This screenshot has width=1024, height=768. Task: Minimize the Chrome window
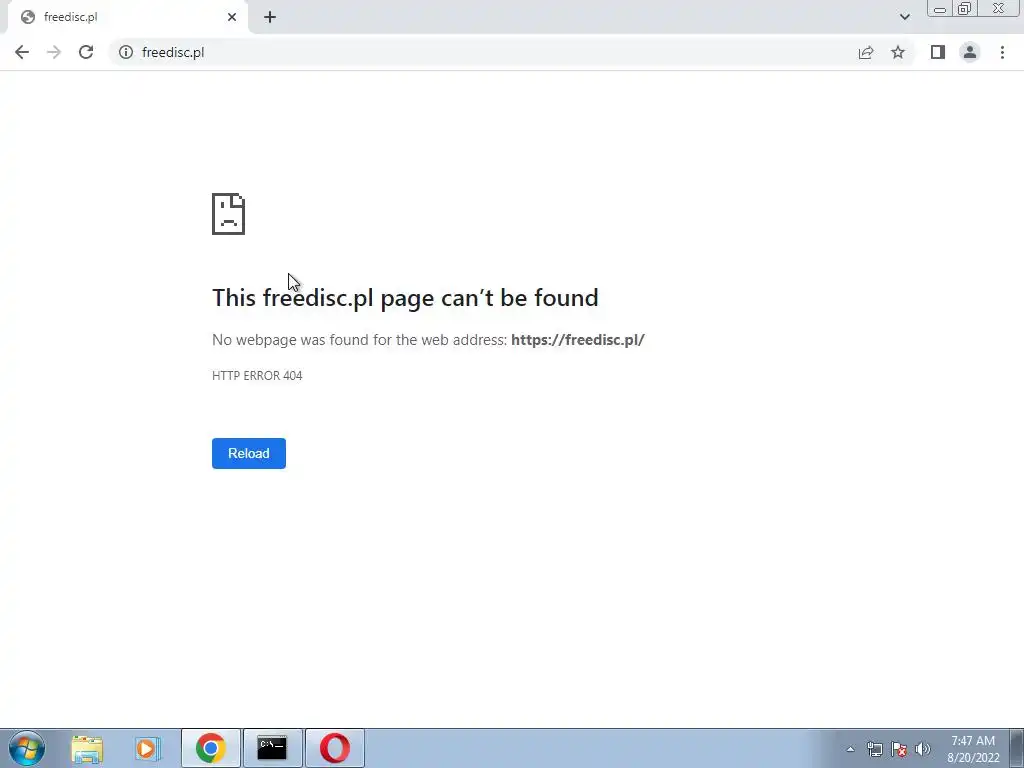click(x=940, y=8)
